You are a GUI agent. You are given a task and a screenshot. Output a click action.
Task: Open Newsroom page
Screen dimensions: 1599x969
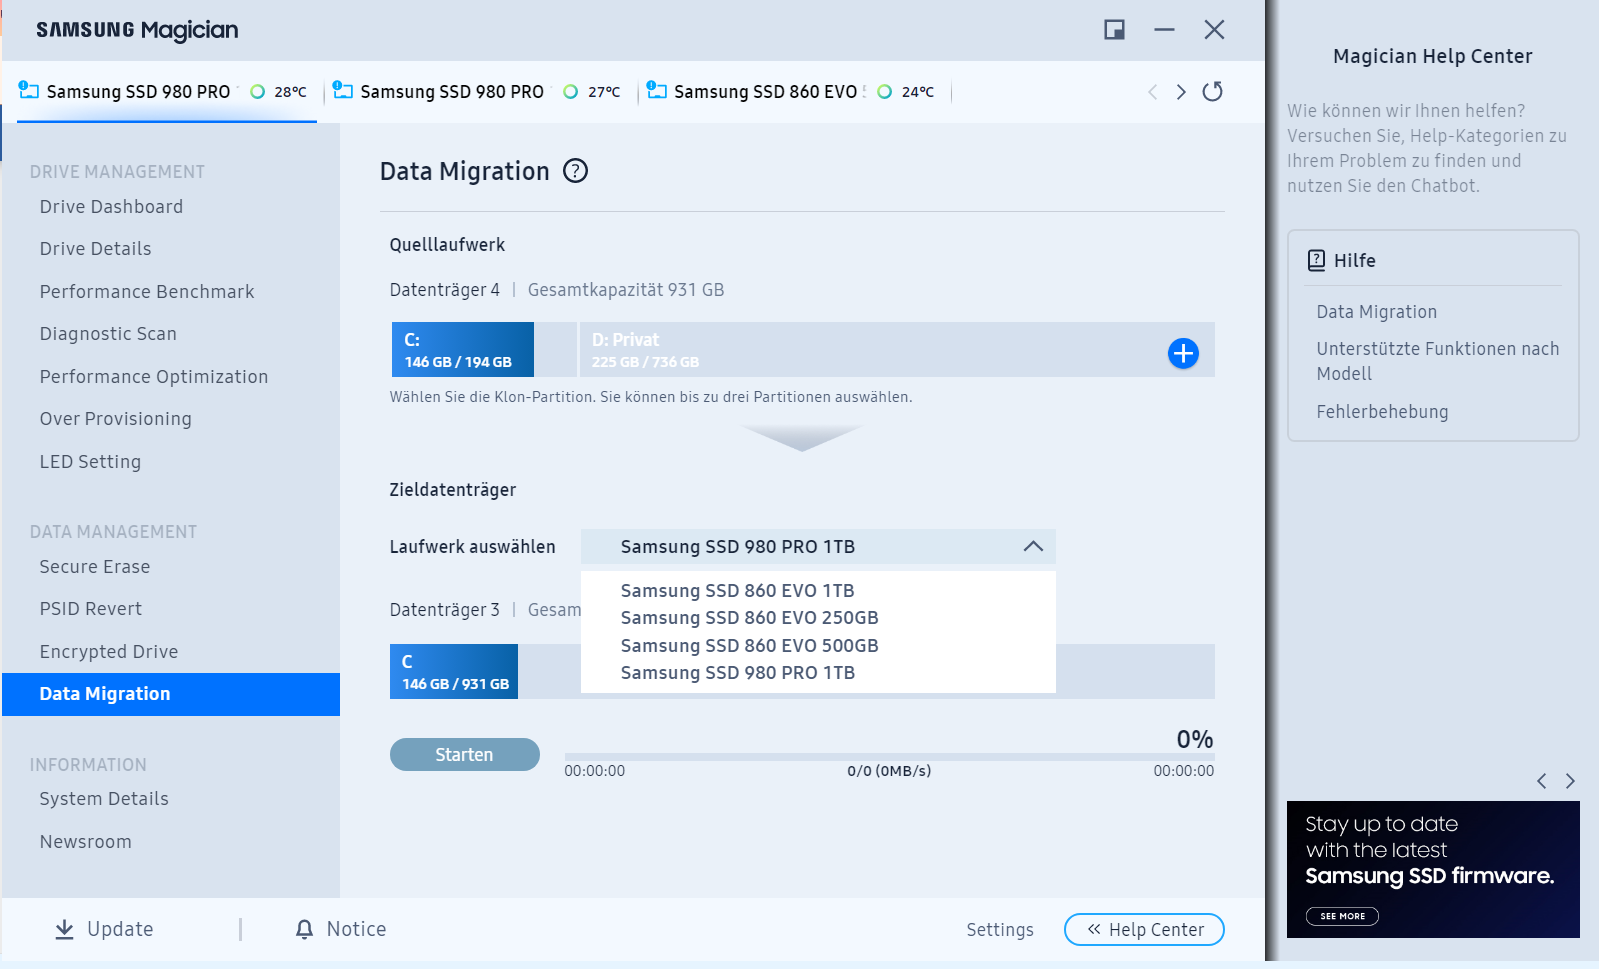point(85,842)
